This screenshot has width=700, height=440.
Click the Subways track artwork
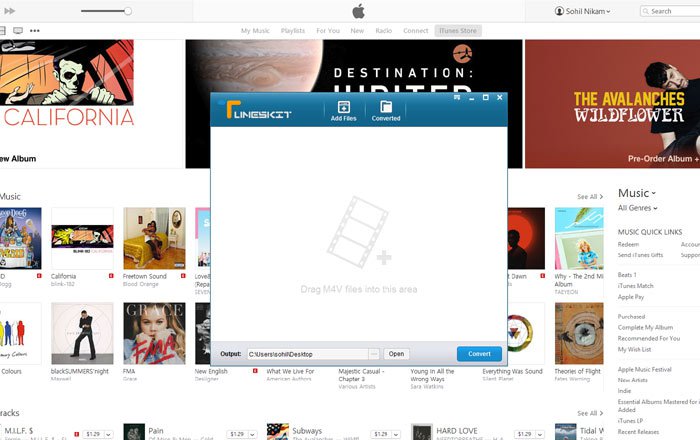click(x=278, y=432)
